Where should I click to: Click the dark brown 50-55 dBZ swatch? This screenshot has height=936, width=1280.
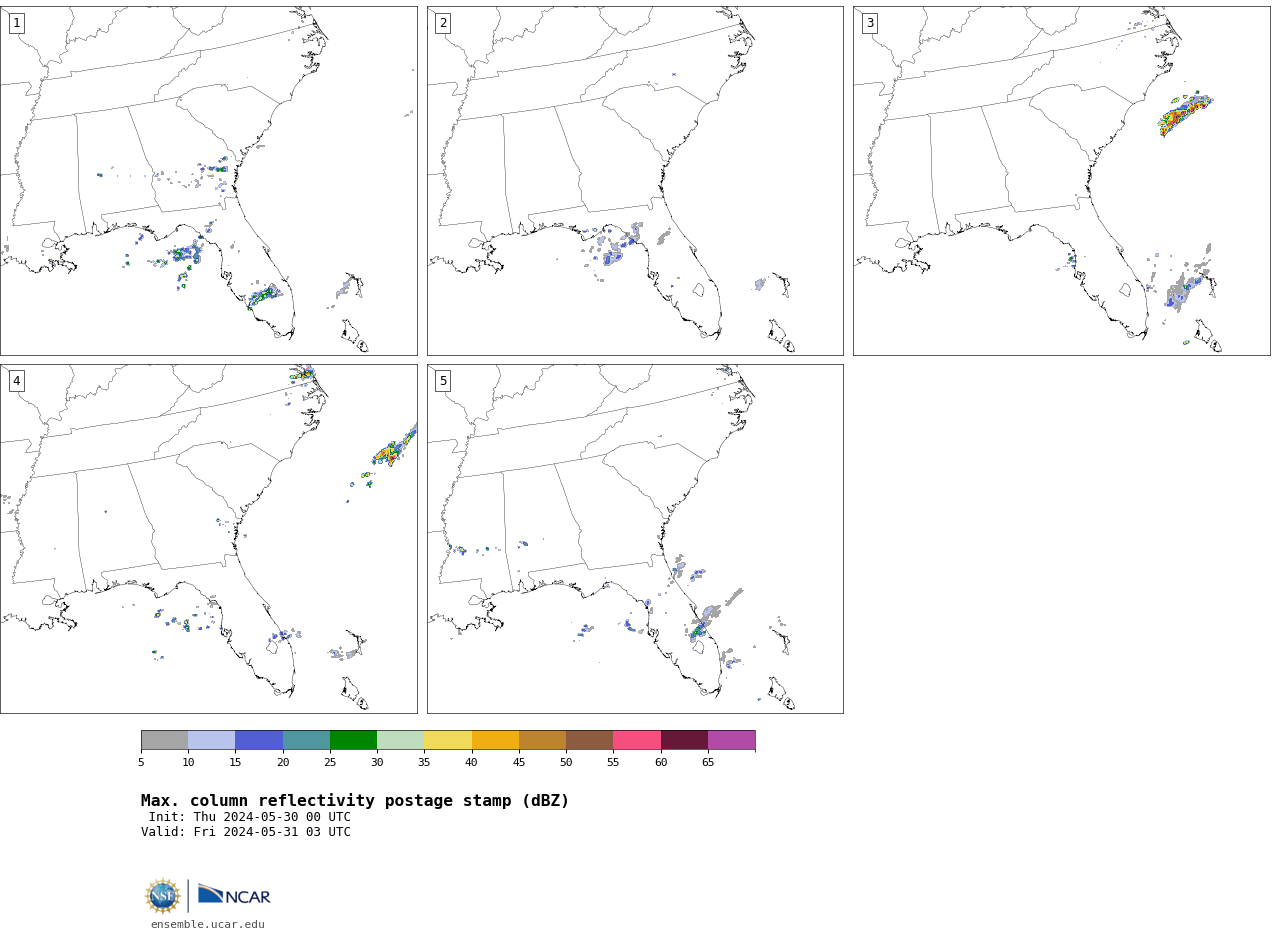[589, 740]
